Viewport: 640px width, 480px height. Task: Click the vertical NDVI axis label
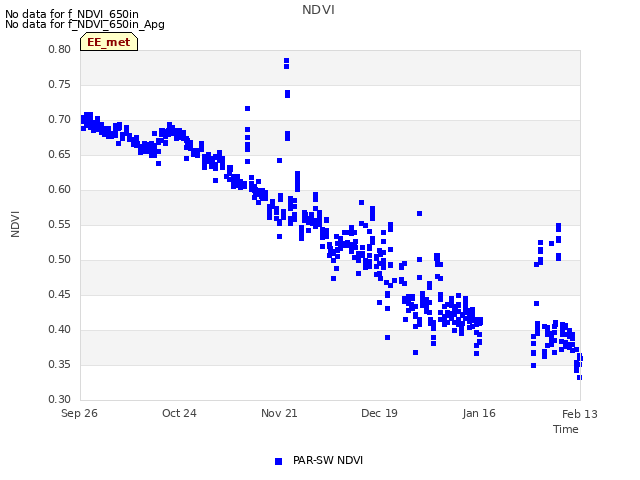(15, 224)
